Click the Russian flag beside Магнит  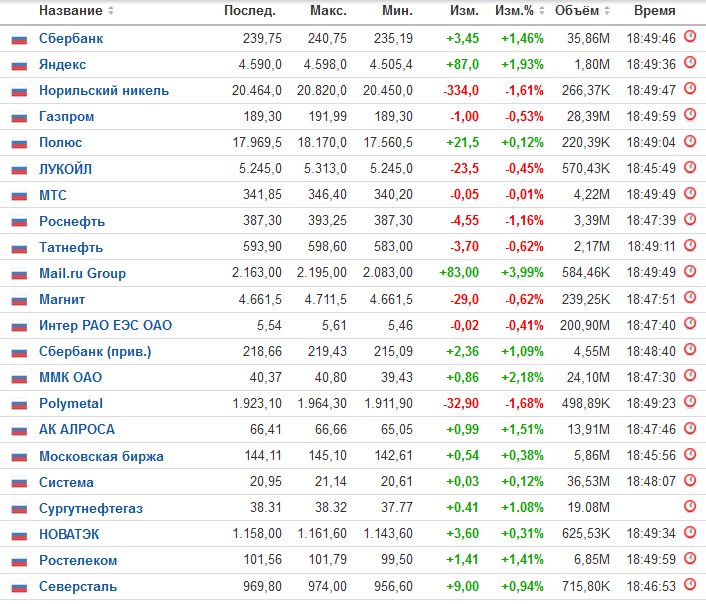pos(19,300)
